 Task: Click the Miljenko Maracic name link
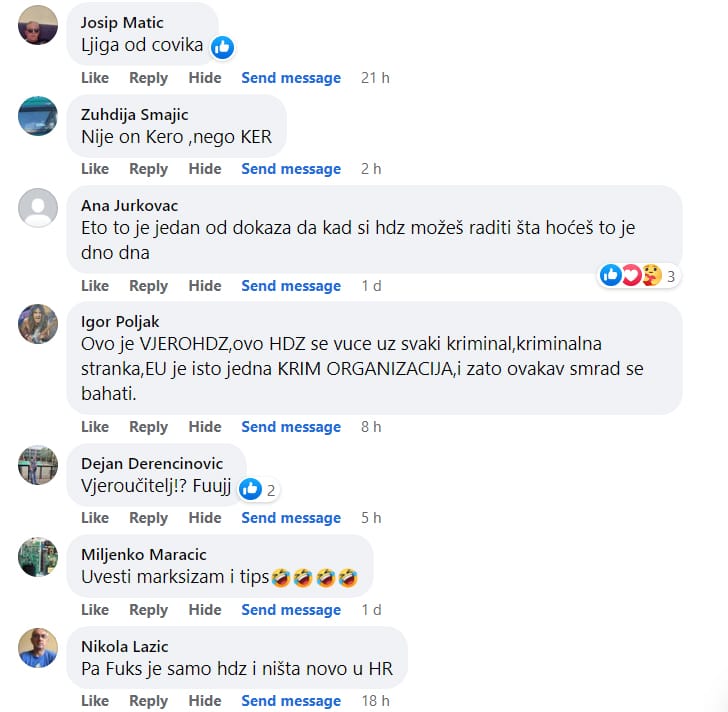pyautogui.click(x=143, y=555)
